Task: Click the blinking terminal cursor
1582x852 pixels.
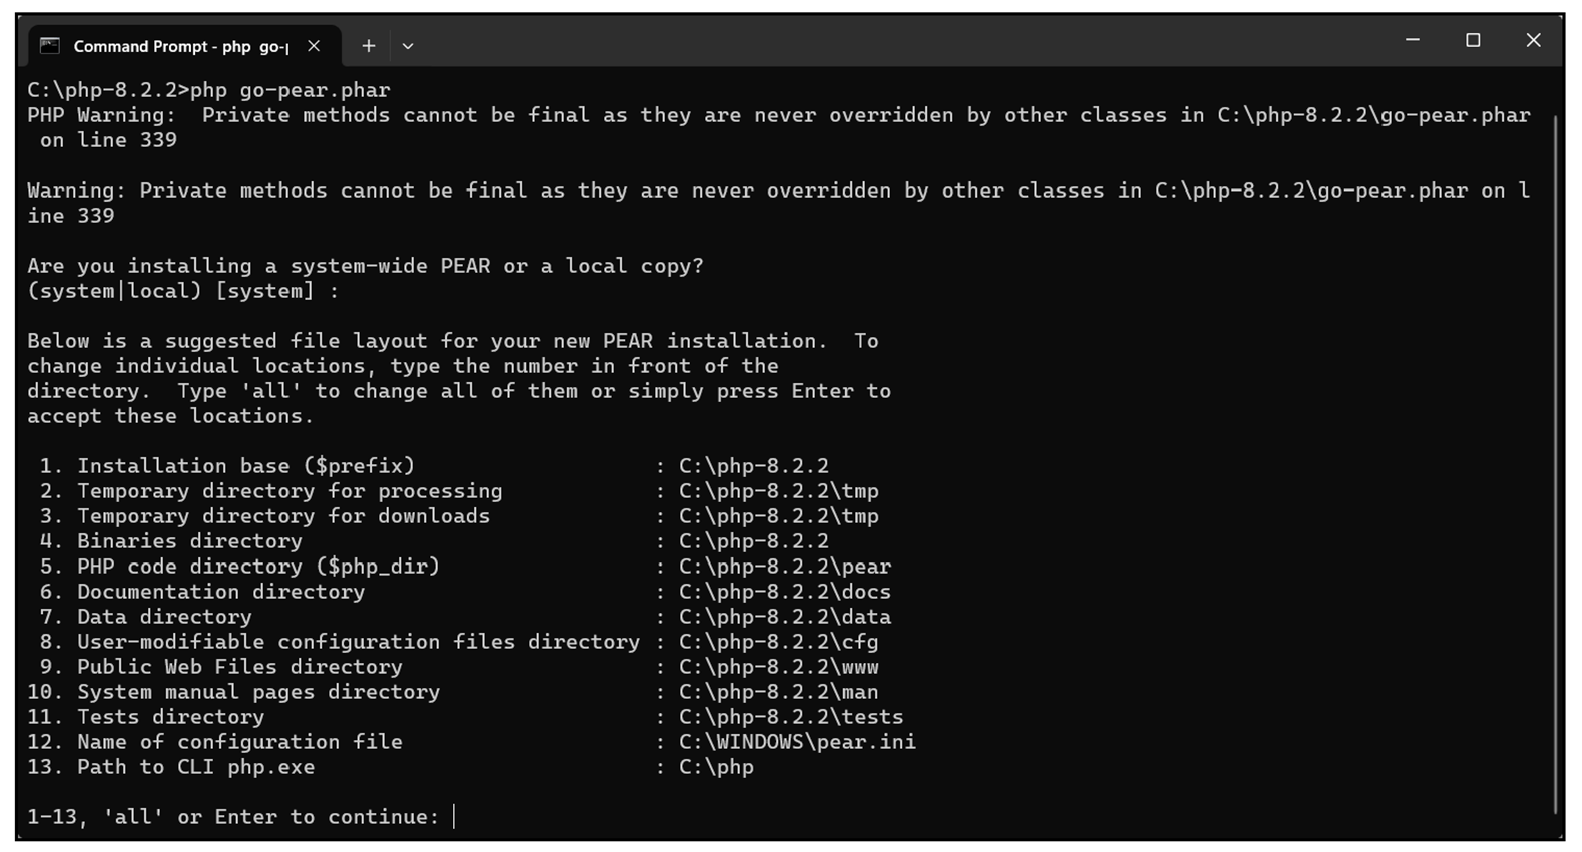Action: 455,817
